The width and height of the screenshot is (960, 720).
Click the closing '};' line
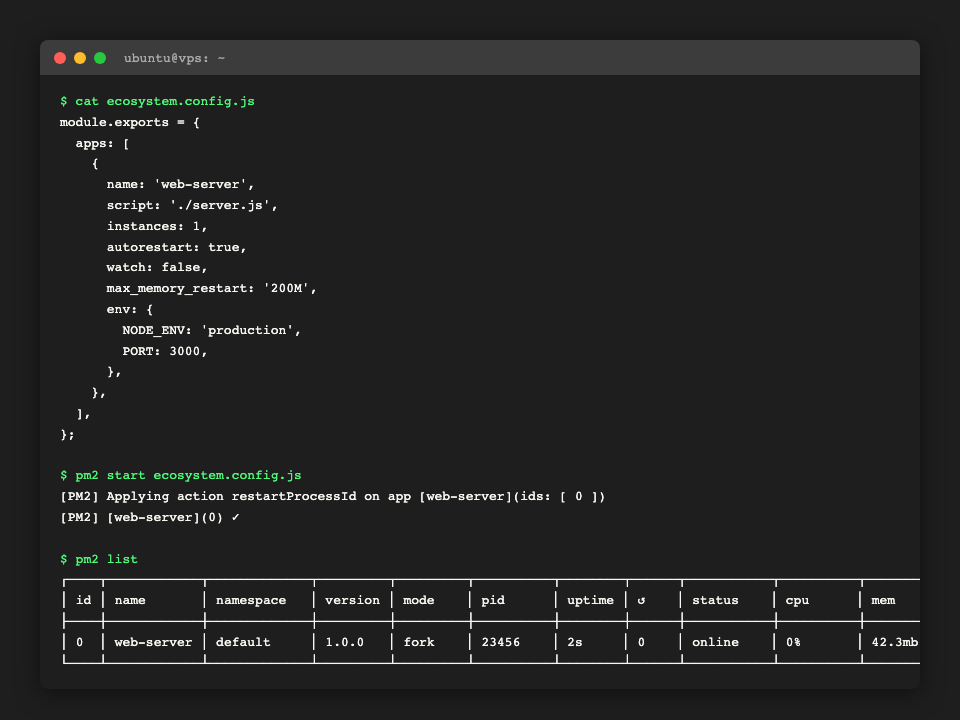coord(67,435)
